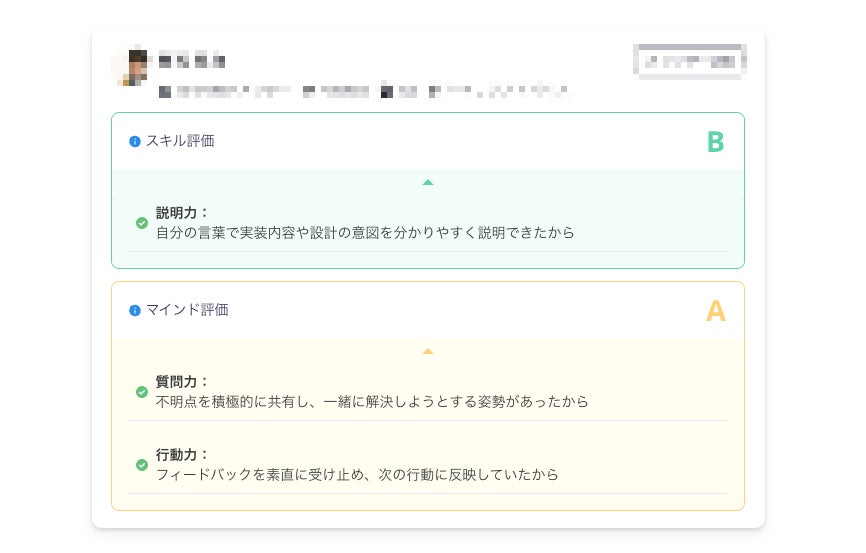Click the comment starting with フィードバックを素直に
The height and width of the screenshot is (553, 866).
pyautogui.click(x=357, y=475)
